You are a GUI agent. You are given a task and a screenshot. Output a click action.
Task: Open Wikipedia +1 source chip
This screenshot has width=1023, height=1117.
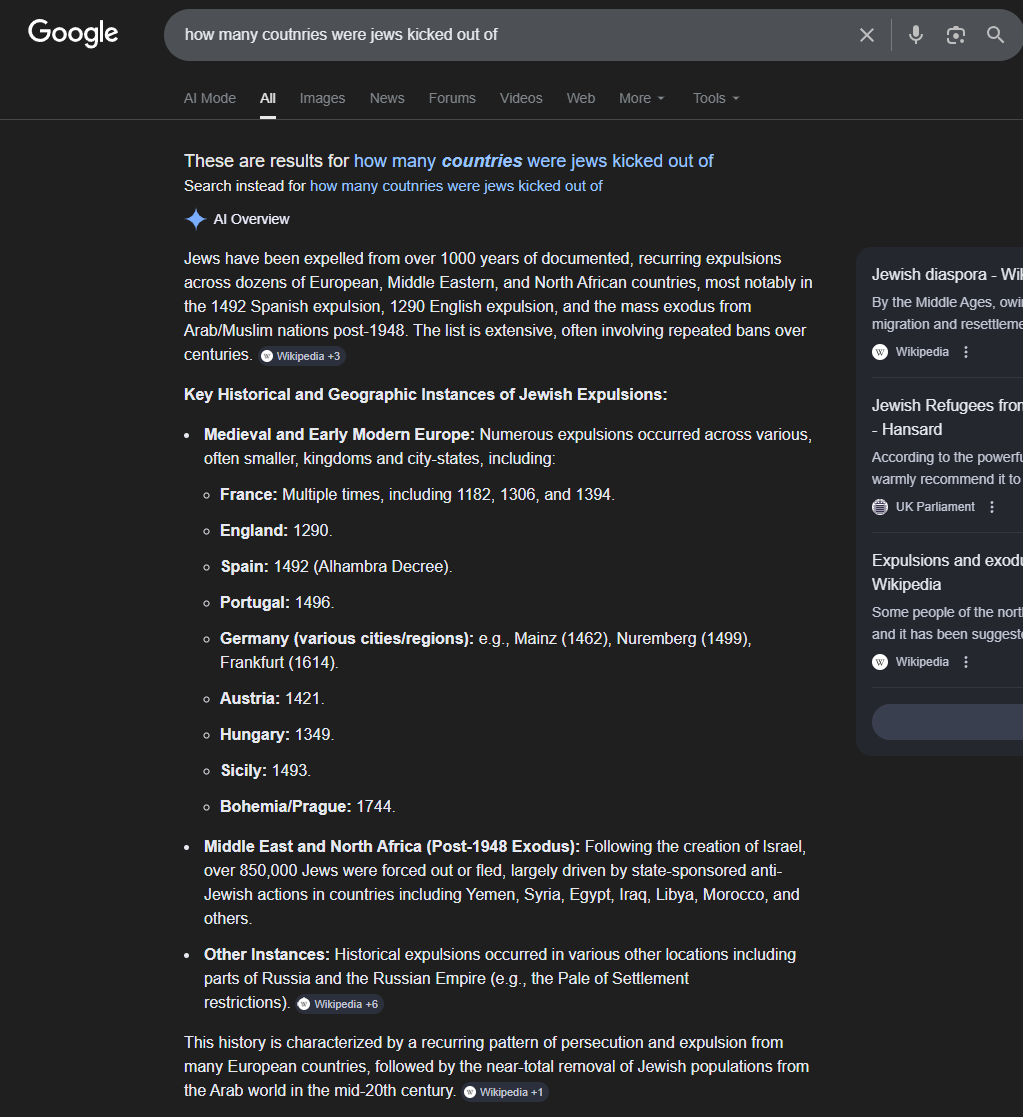[x=505, y=1092]
